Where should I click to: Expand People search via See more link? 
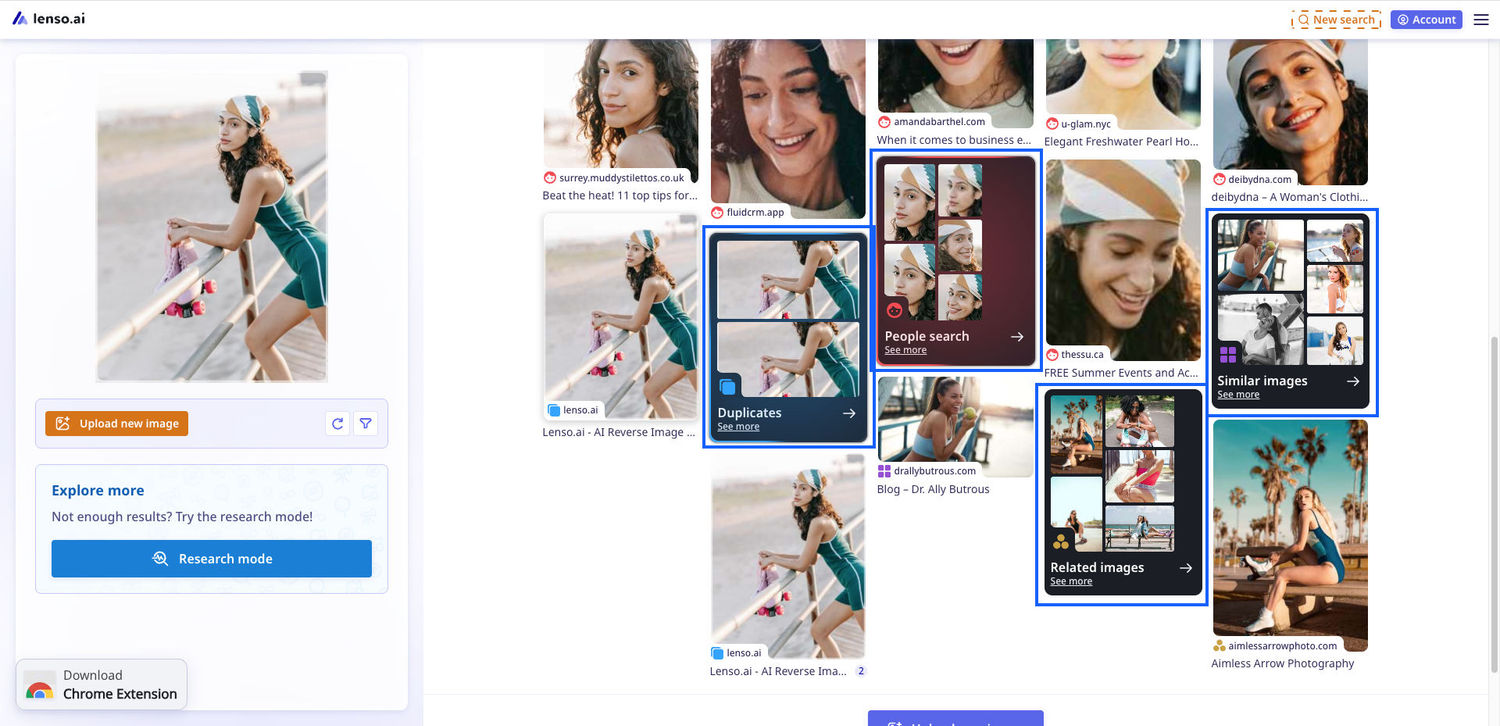[905, 351]
